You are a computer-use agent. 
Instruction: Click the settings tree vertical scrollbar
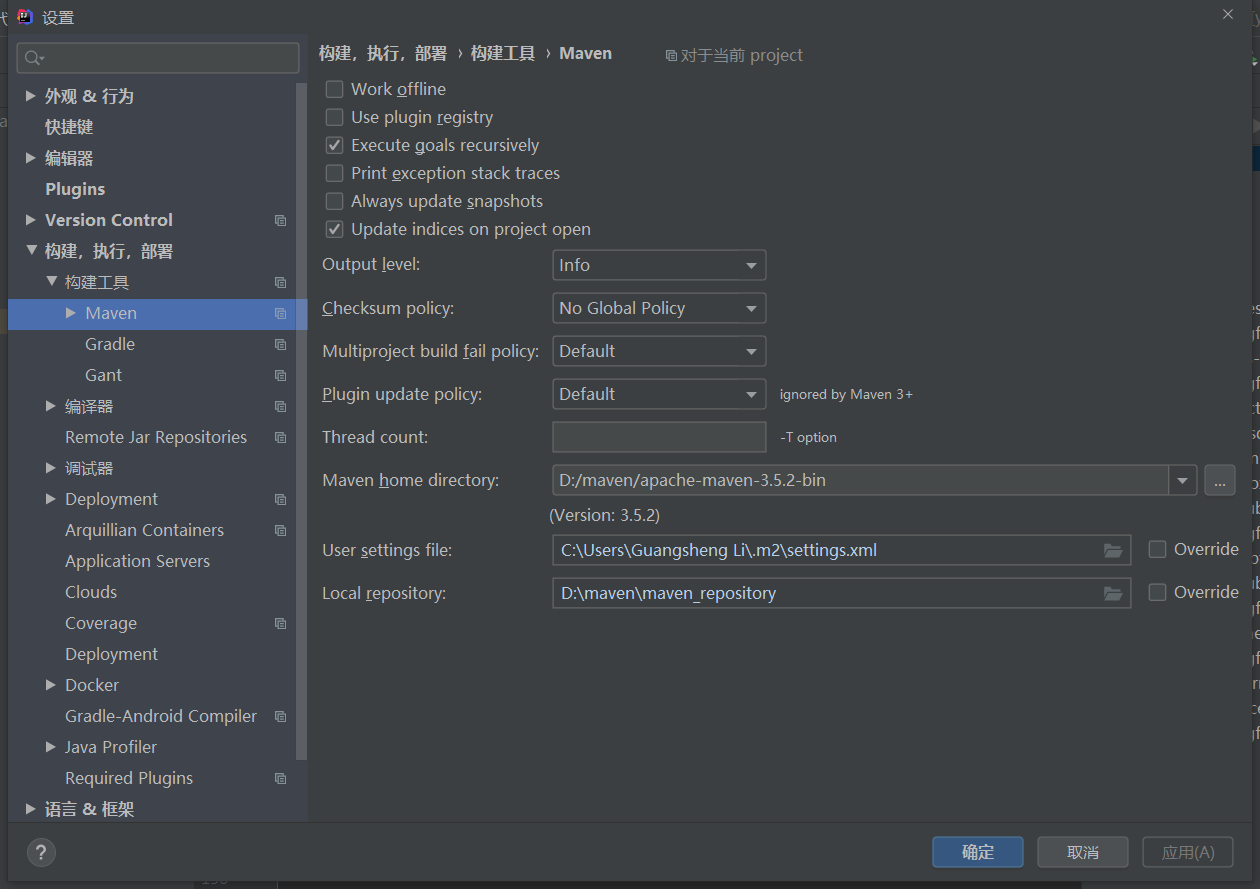301,420
